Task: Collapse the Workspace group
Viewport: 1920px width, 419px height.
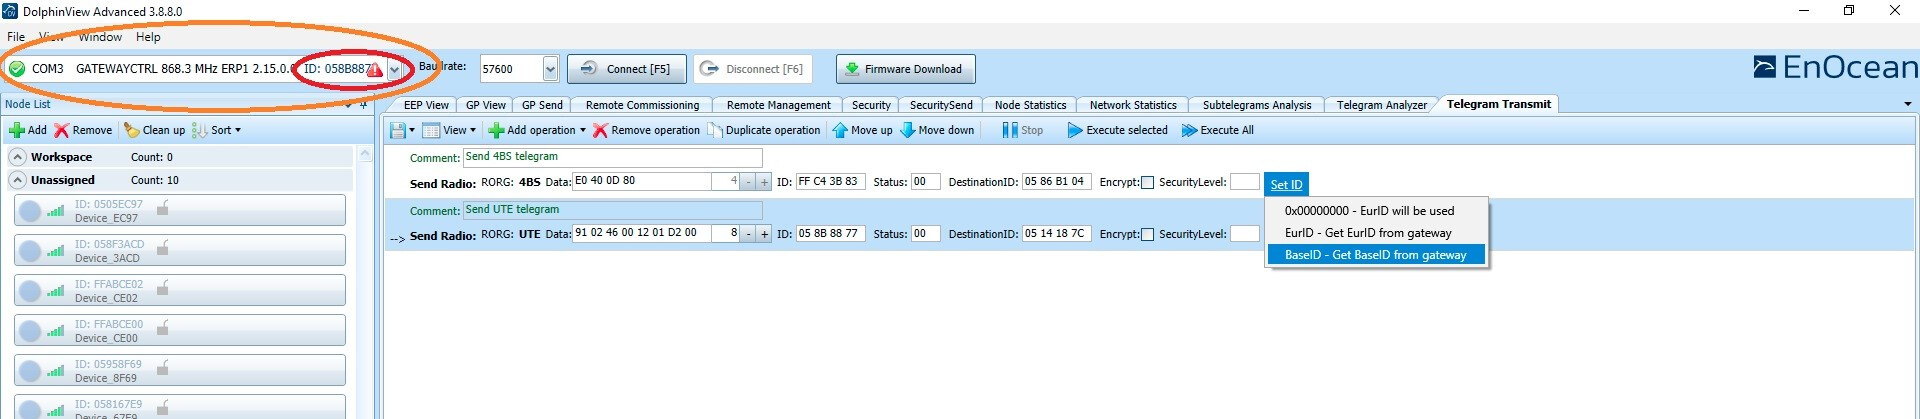Action: pos(17,157)
